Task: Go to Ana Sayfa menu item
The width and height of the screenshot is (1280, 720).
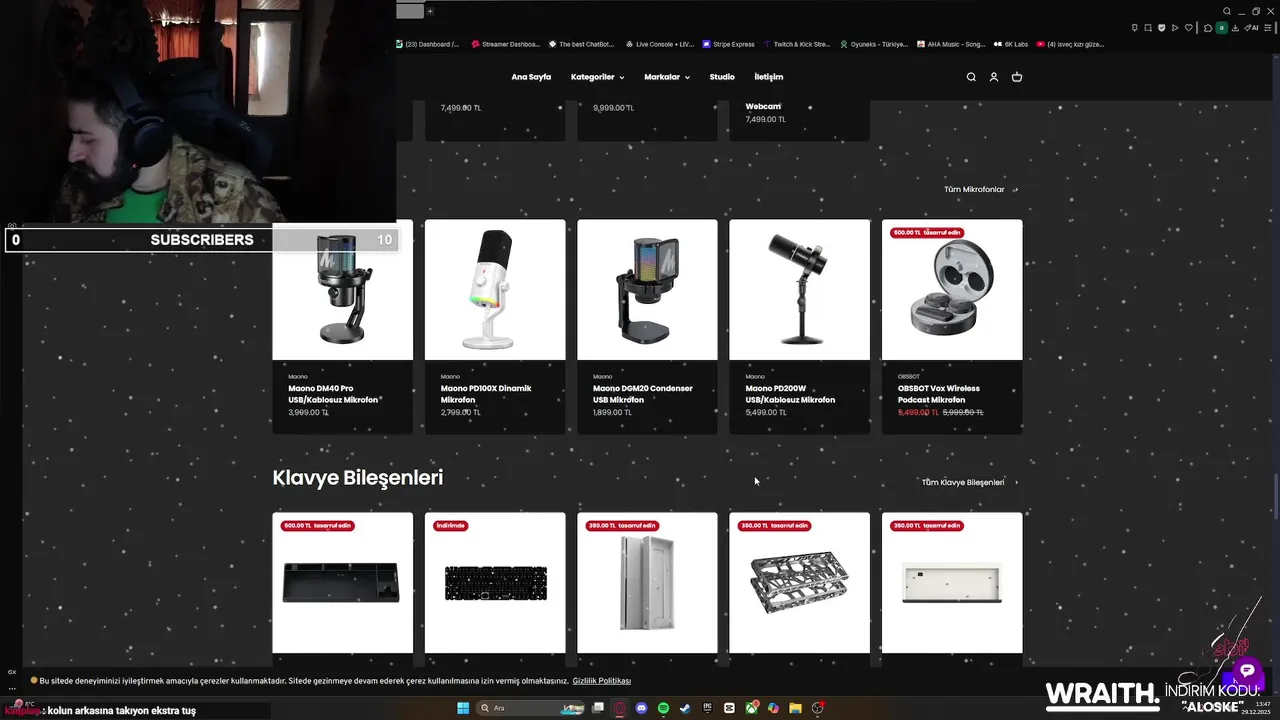Action: pos(531,77)
